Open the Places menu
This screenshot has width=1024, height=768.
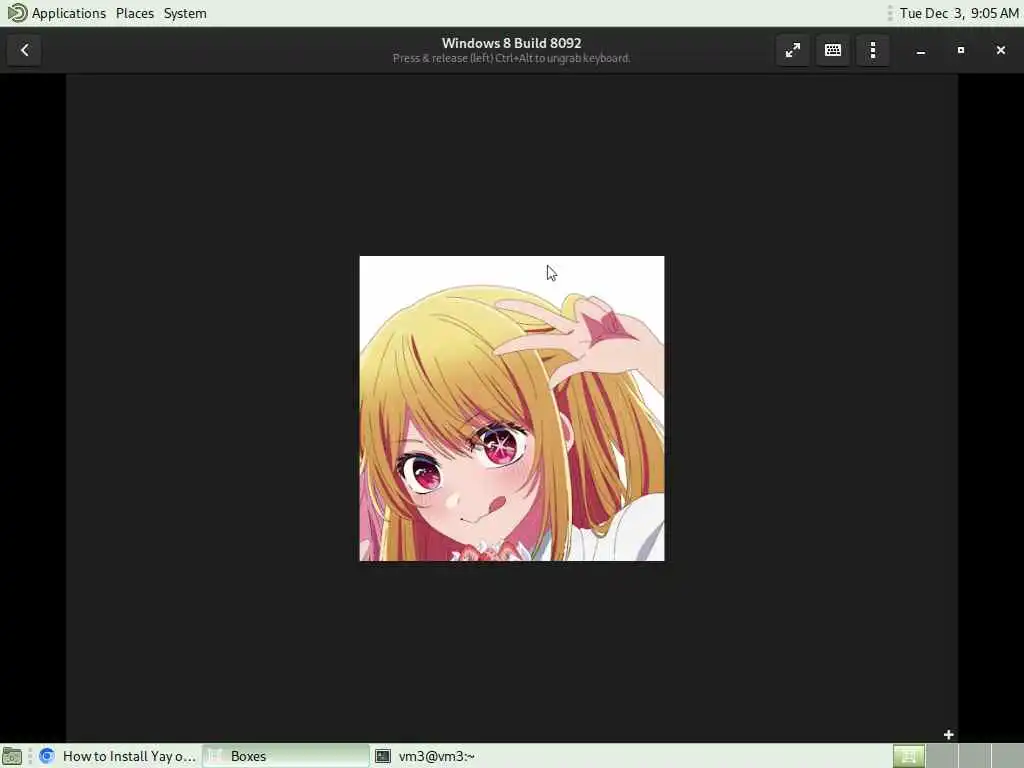click(135, 13)
